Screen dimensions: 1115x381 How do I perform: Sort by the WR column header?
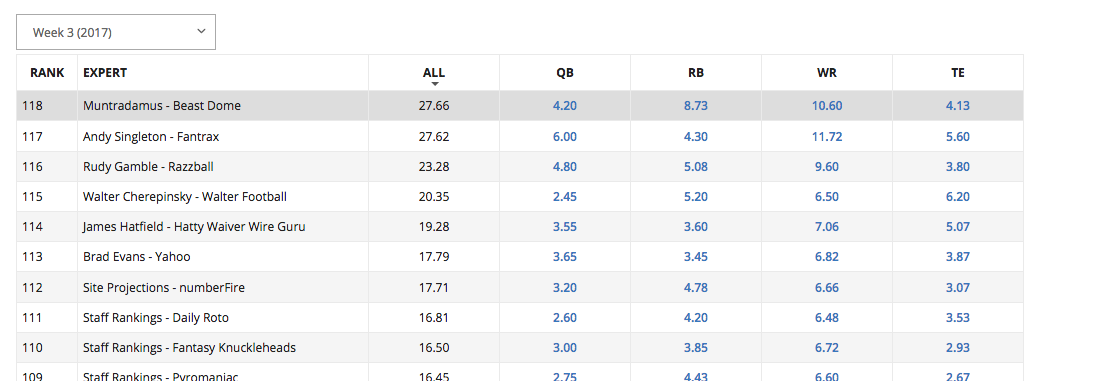[x=827, y=73]
